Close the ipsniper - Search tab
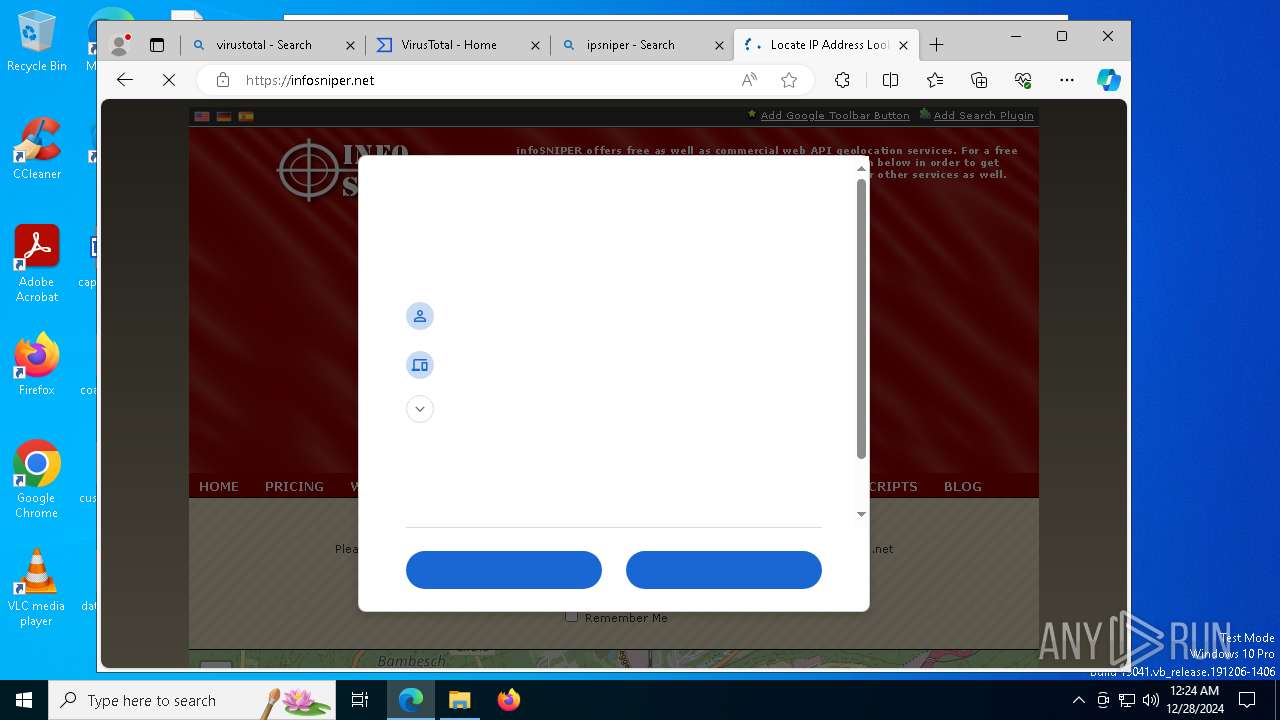This screenshot has width=1280, height=720. (x=719, y=45)
